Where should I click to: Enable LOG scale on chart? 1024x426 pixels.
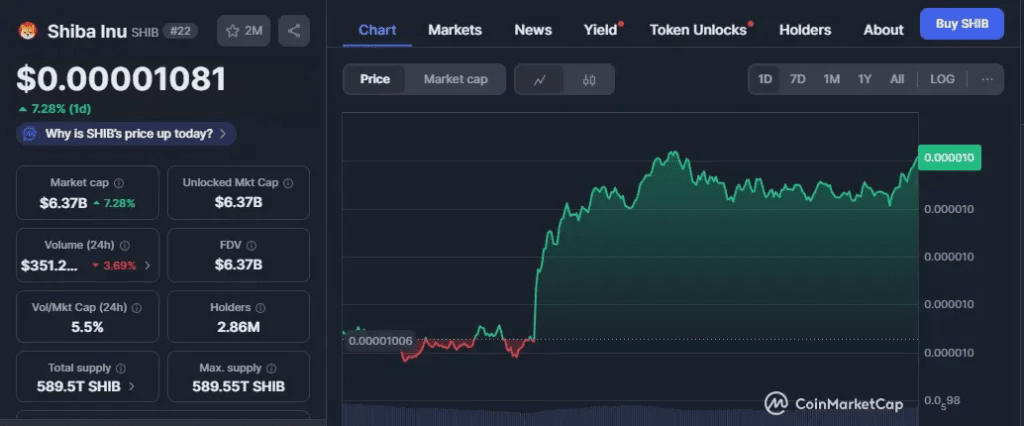[942, 79]
